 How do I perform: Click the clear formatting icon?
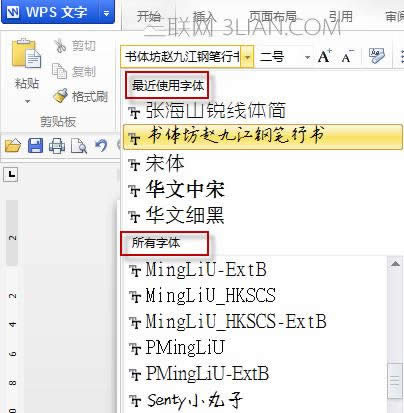coord(377,56)
